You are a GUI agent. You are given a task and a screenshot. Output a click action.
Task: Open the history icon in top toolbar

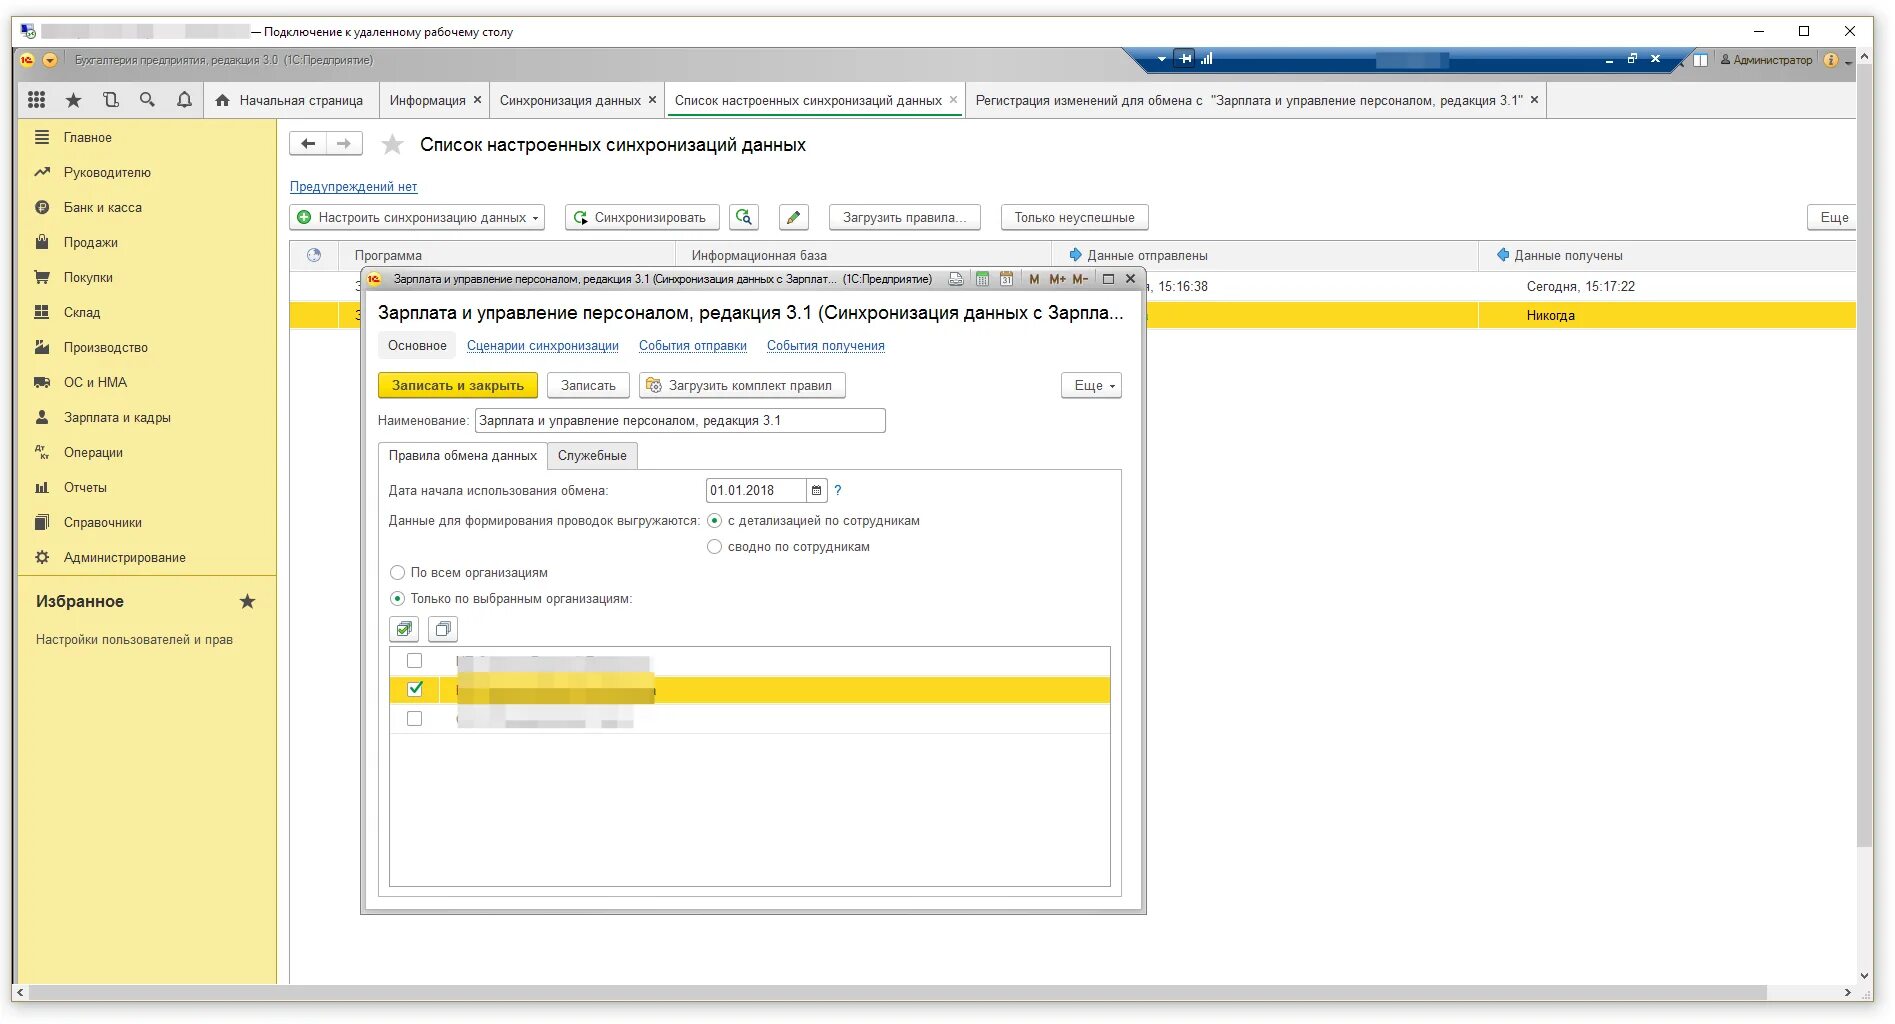(x=110, y=100)
